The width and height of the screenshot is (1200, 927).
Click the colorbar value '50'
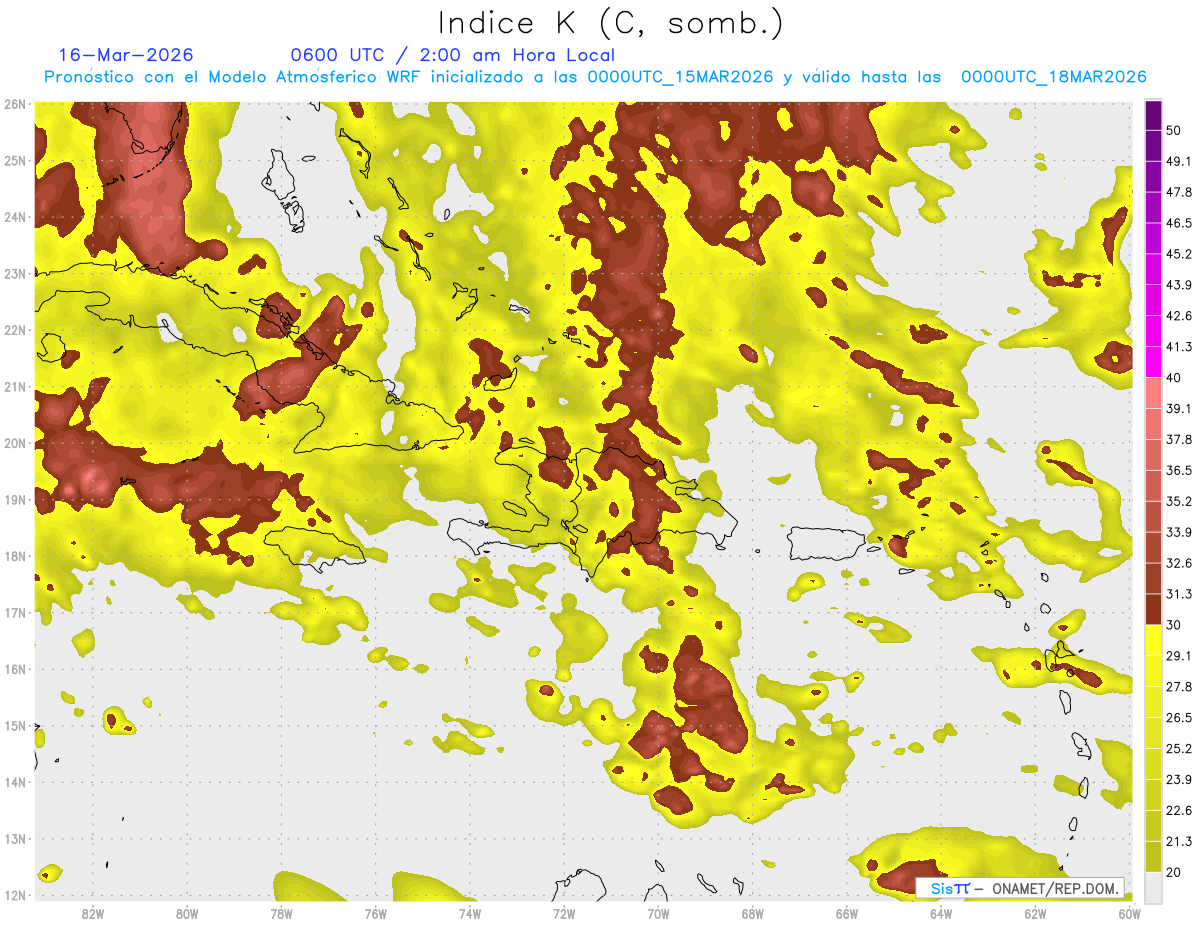pos(1175,131)
